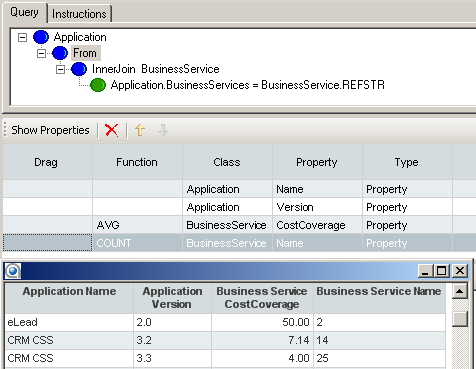Collapse the Application tree node
Image resolution: width=476 pixels, height=369 pixels.
(22, 37)
